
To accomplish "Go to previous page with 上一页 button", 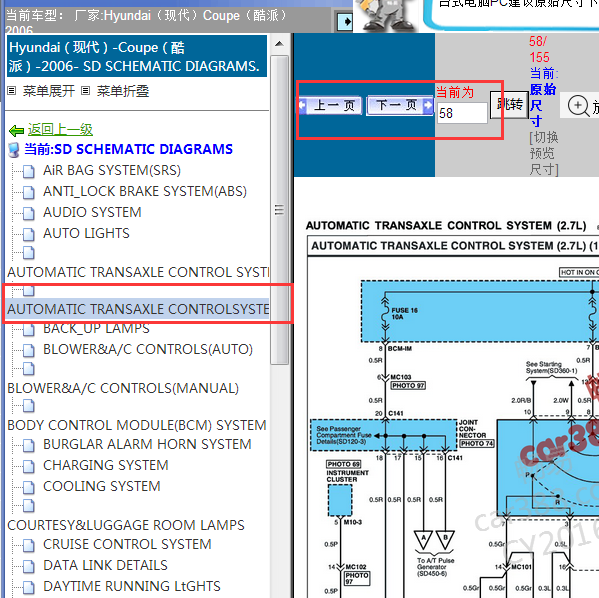I will [x=330, y=105].
